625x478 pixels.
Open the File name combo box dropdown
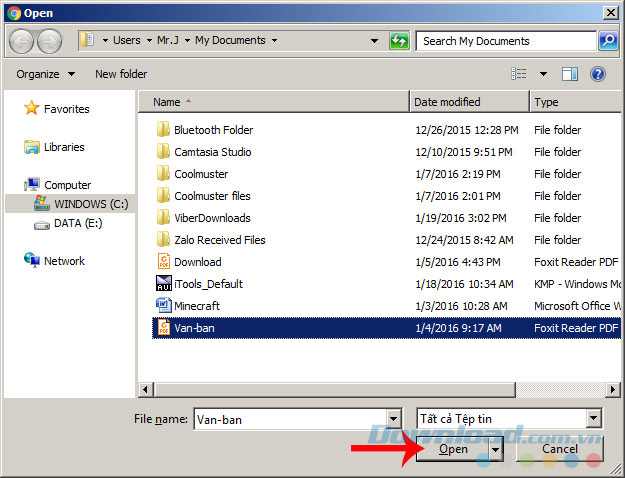point(393,419)
